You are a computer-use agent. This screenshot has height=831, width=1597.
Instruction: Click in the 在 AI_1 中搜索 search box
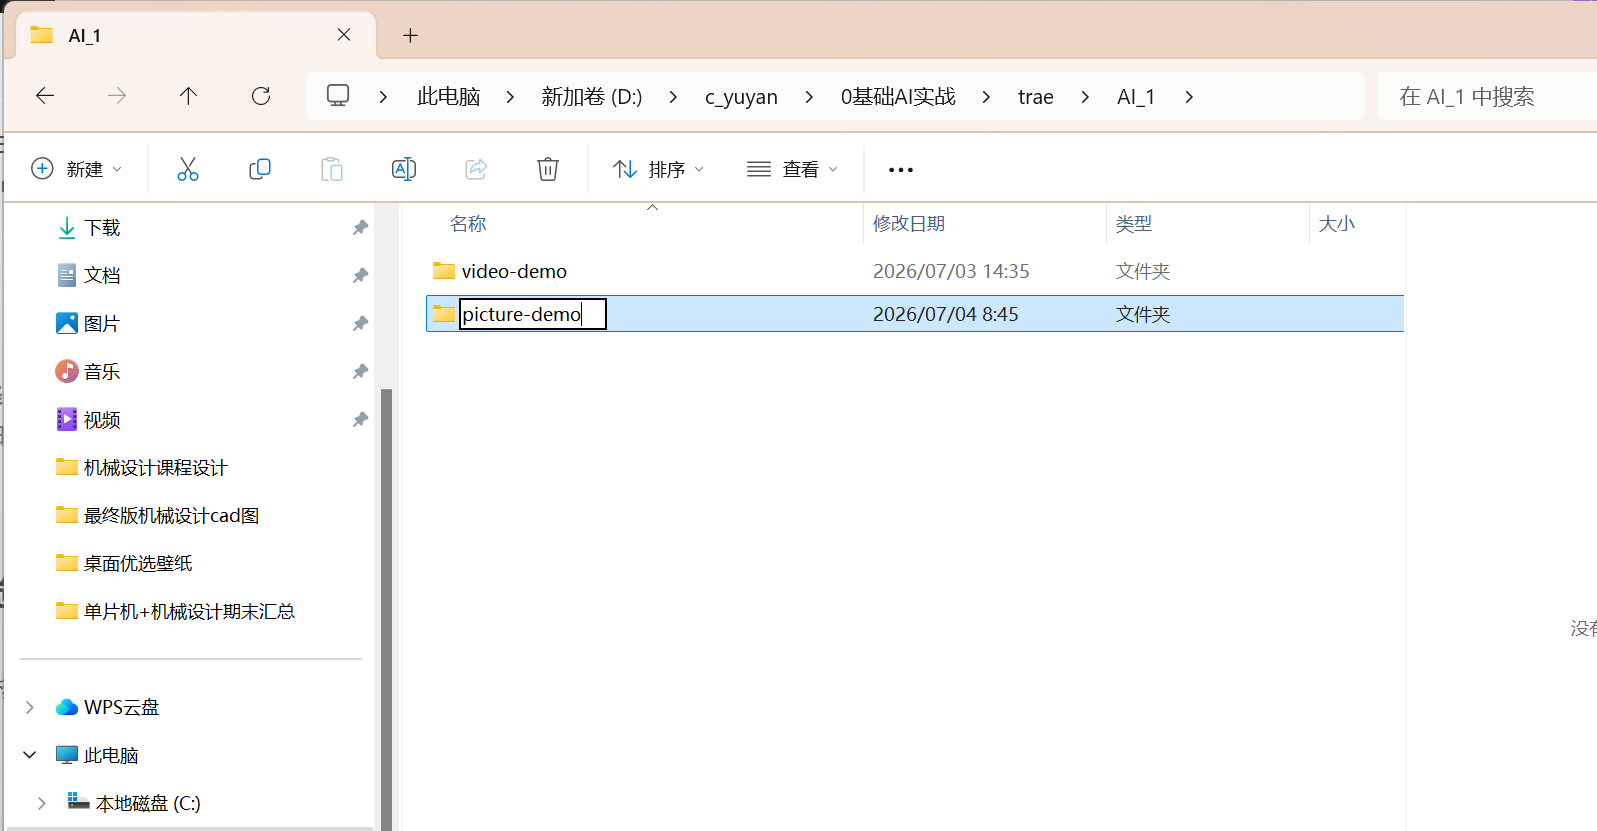1487,97
